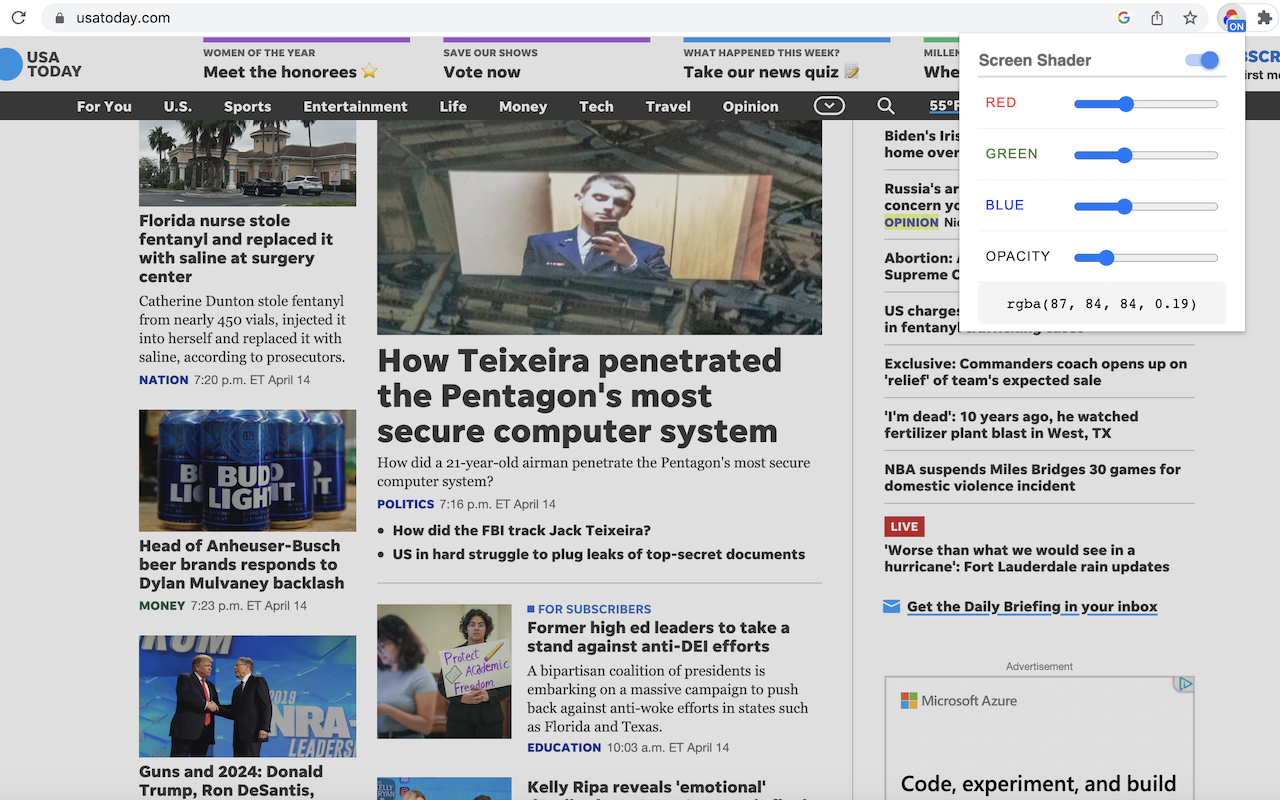Expand the more sections chevron in navigation
This screenshot has height=800, width=1280.
point(829,106)
